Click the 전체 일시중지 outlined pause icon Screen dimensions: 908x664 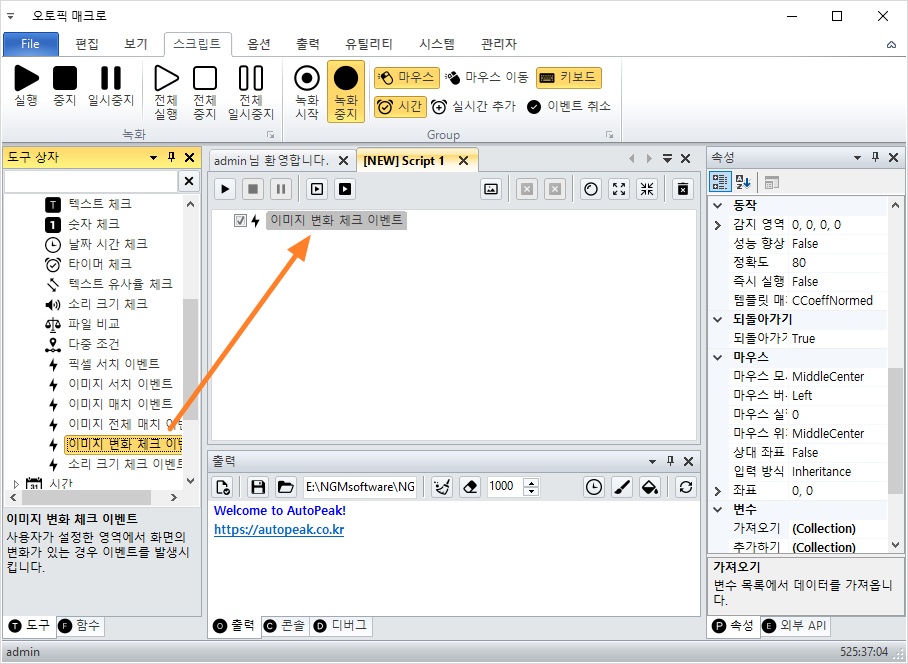251,78
